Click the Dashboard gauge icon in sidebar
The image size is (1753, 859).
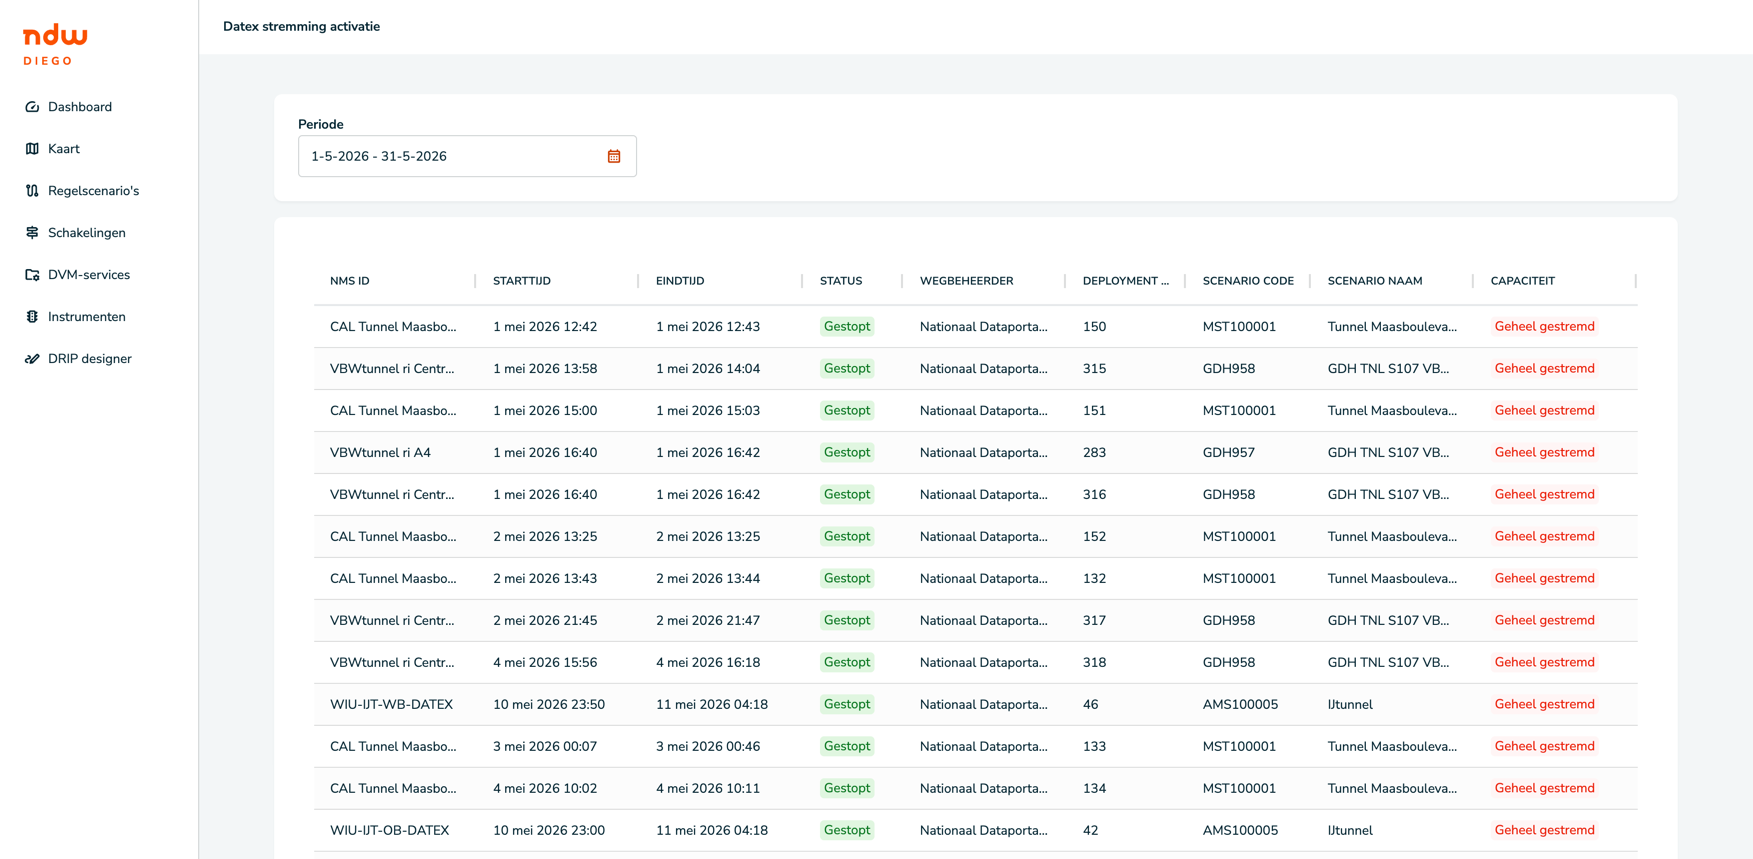click(32, 107)
